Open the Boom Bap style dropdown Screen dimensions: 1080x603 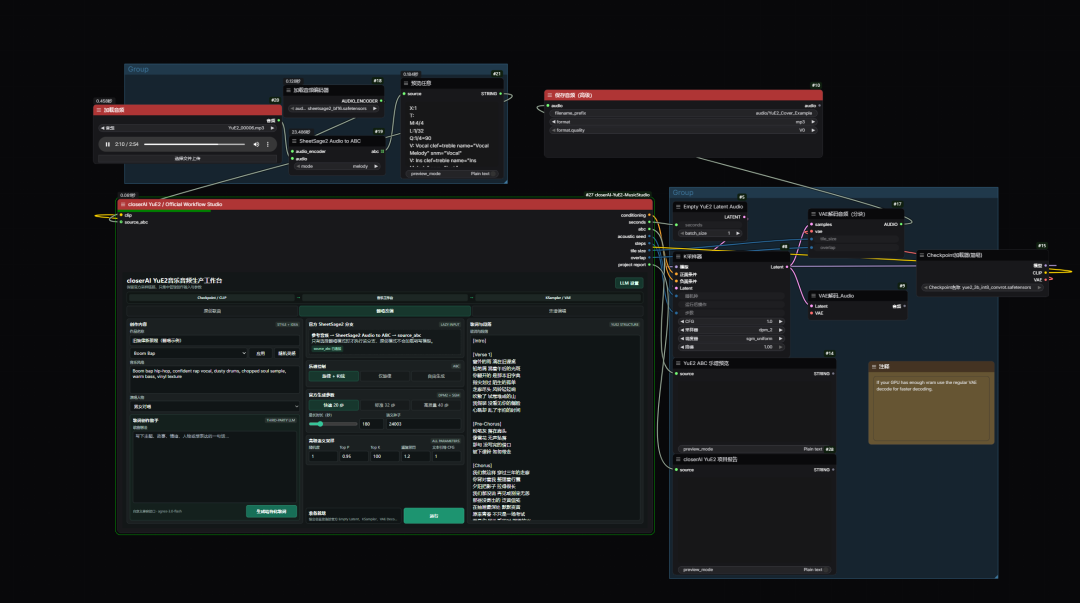[189, 353]
